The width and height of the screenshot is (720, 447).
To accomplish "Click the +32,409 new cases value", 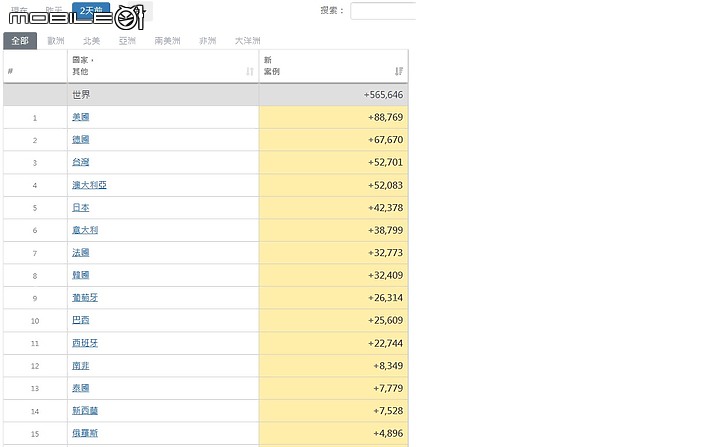I will (385, 275).
